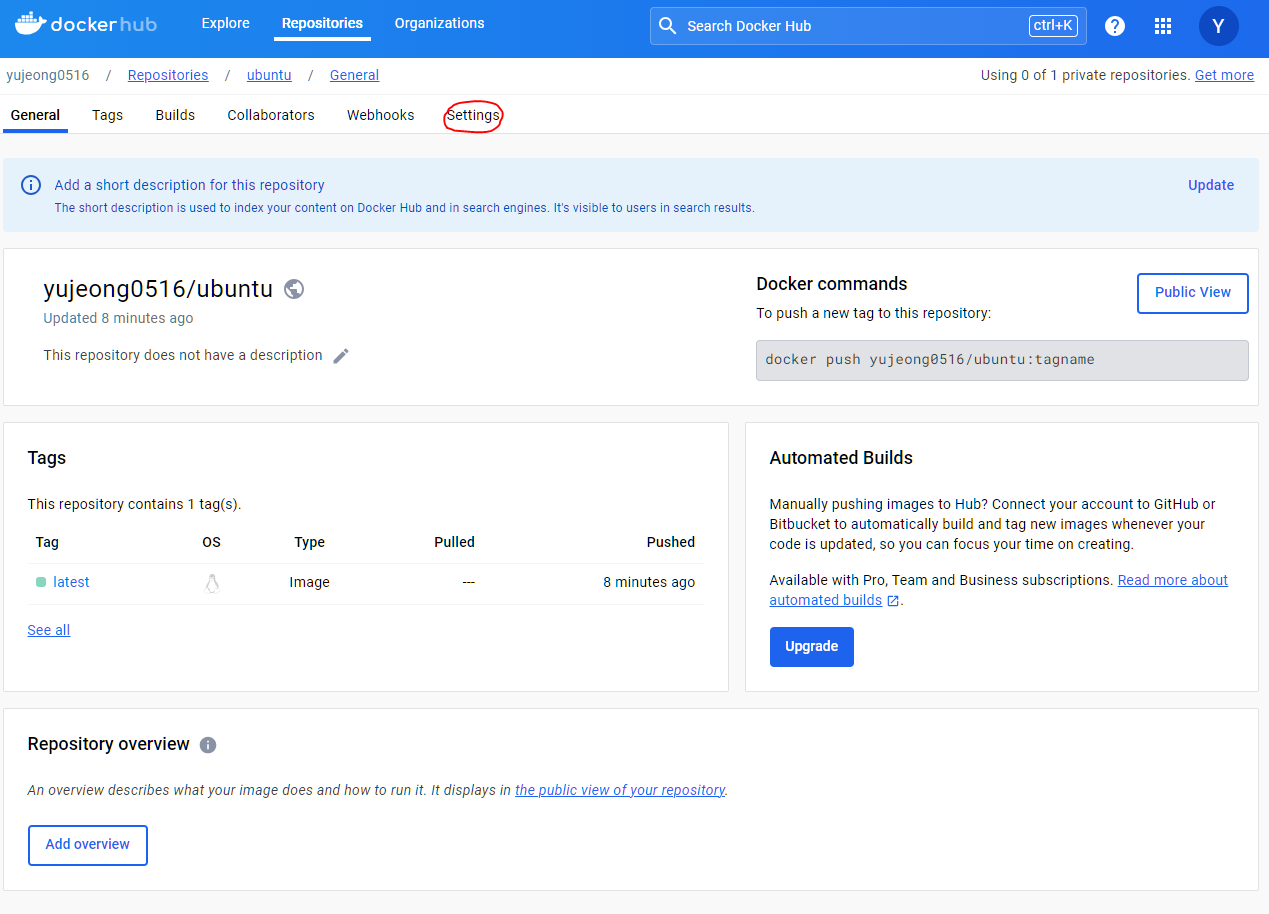Image resolution: width=1269 pixels, height=914 pixels.
Task: Click the Image type cell
Action: coord(310,582)
